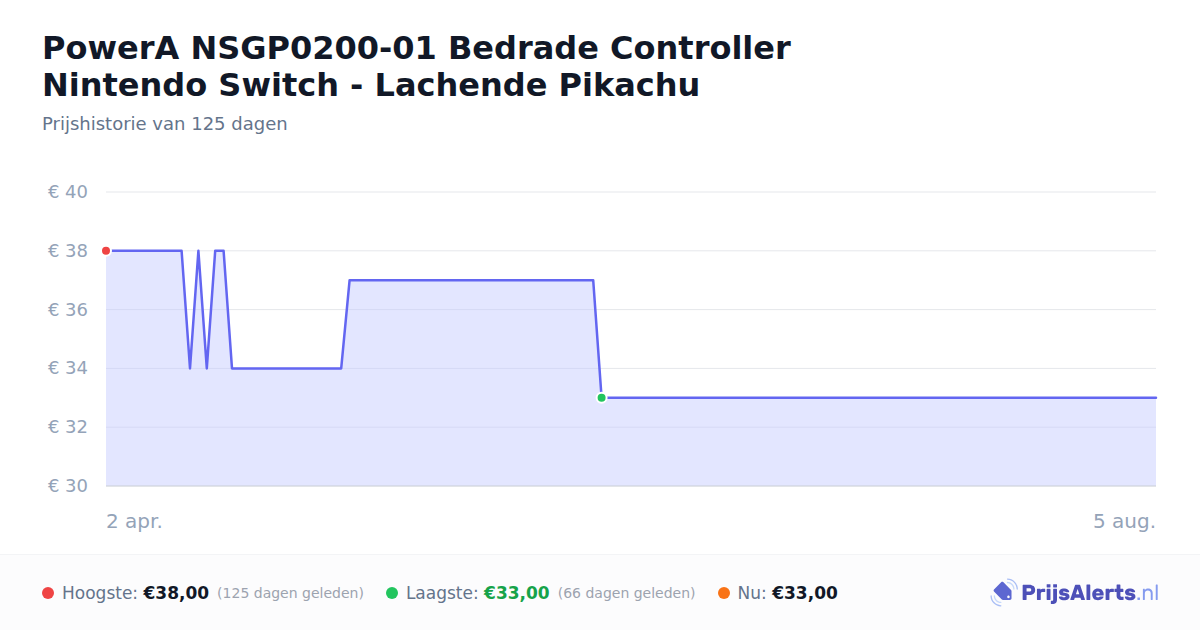Viewport: 1200px width, 630px height.
Task: Click the €34 low segment of price line
Action: tap(287, 368)
